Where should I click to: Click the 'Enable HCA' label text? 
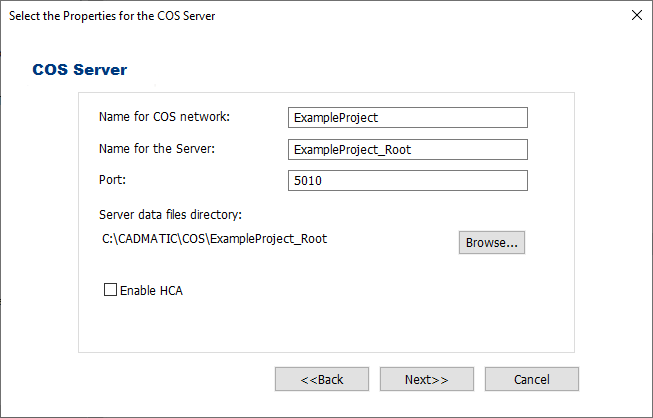(x=151, y=291)
